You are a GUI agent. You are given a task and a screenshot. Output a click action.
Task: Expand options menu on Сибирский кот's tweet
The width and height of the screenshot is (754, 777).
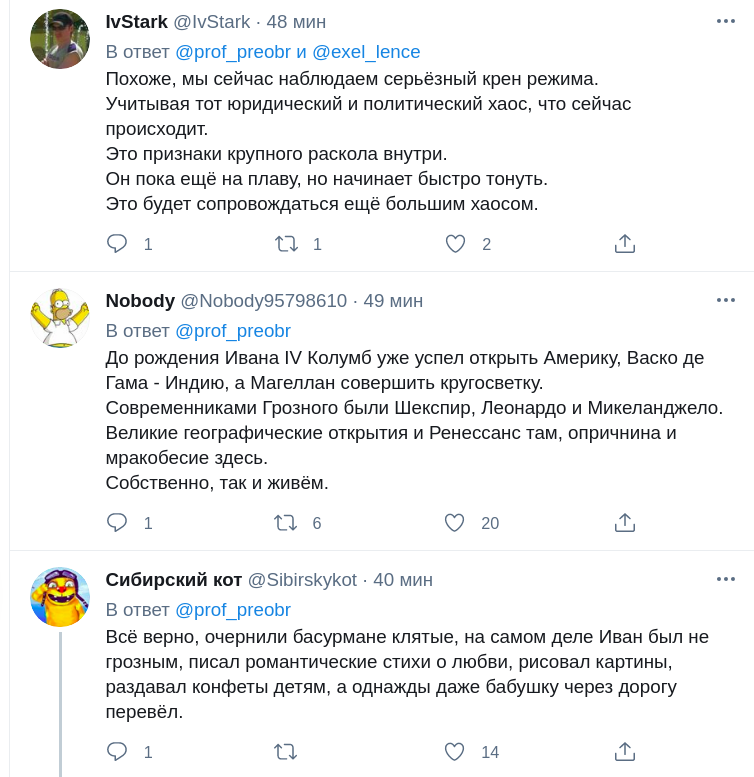[725, 579]
